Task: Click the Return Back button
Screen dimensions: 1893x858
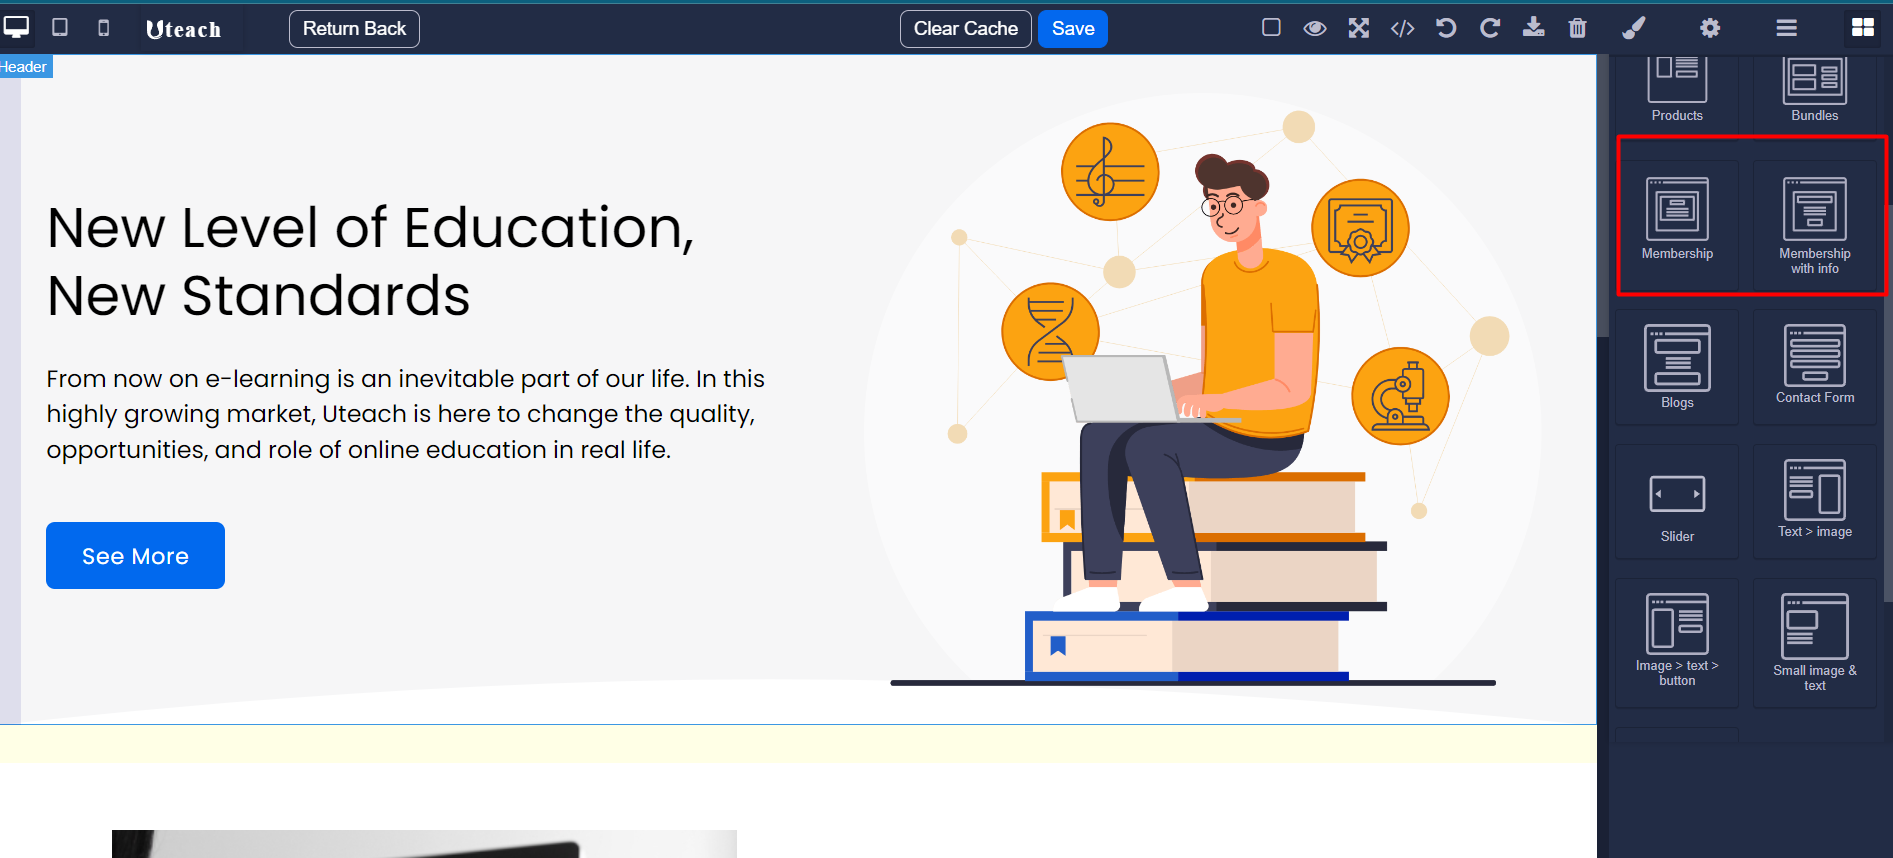Action: tap(354, 29)
